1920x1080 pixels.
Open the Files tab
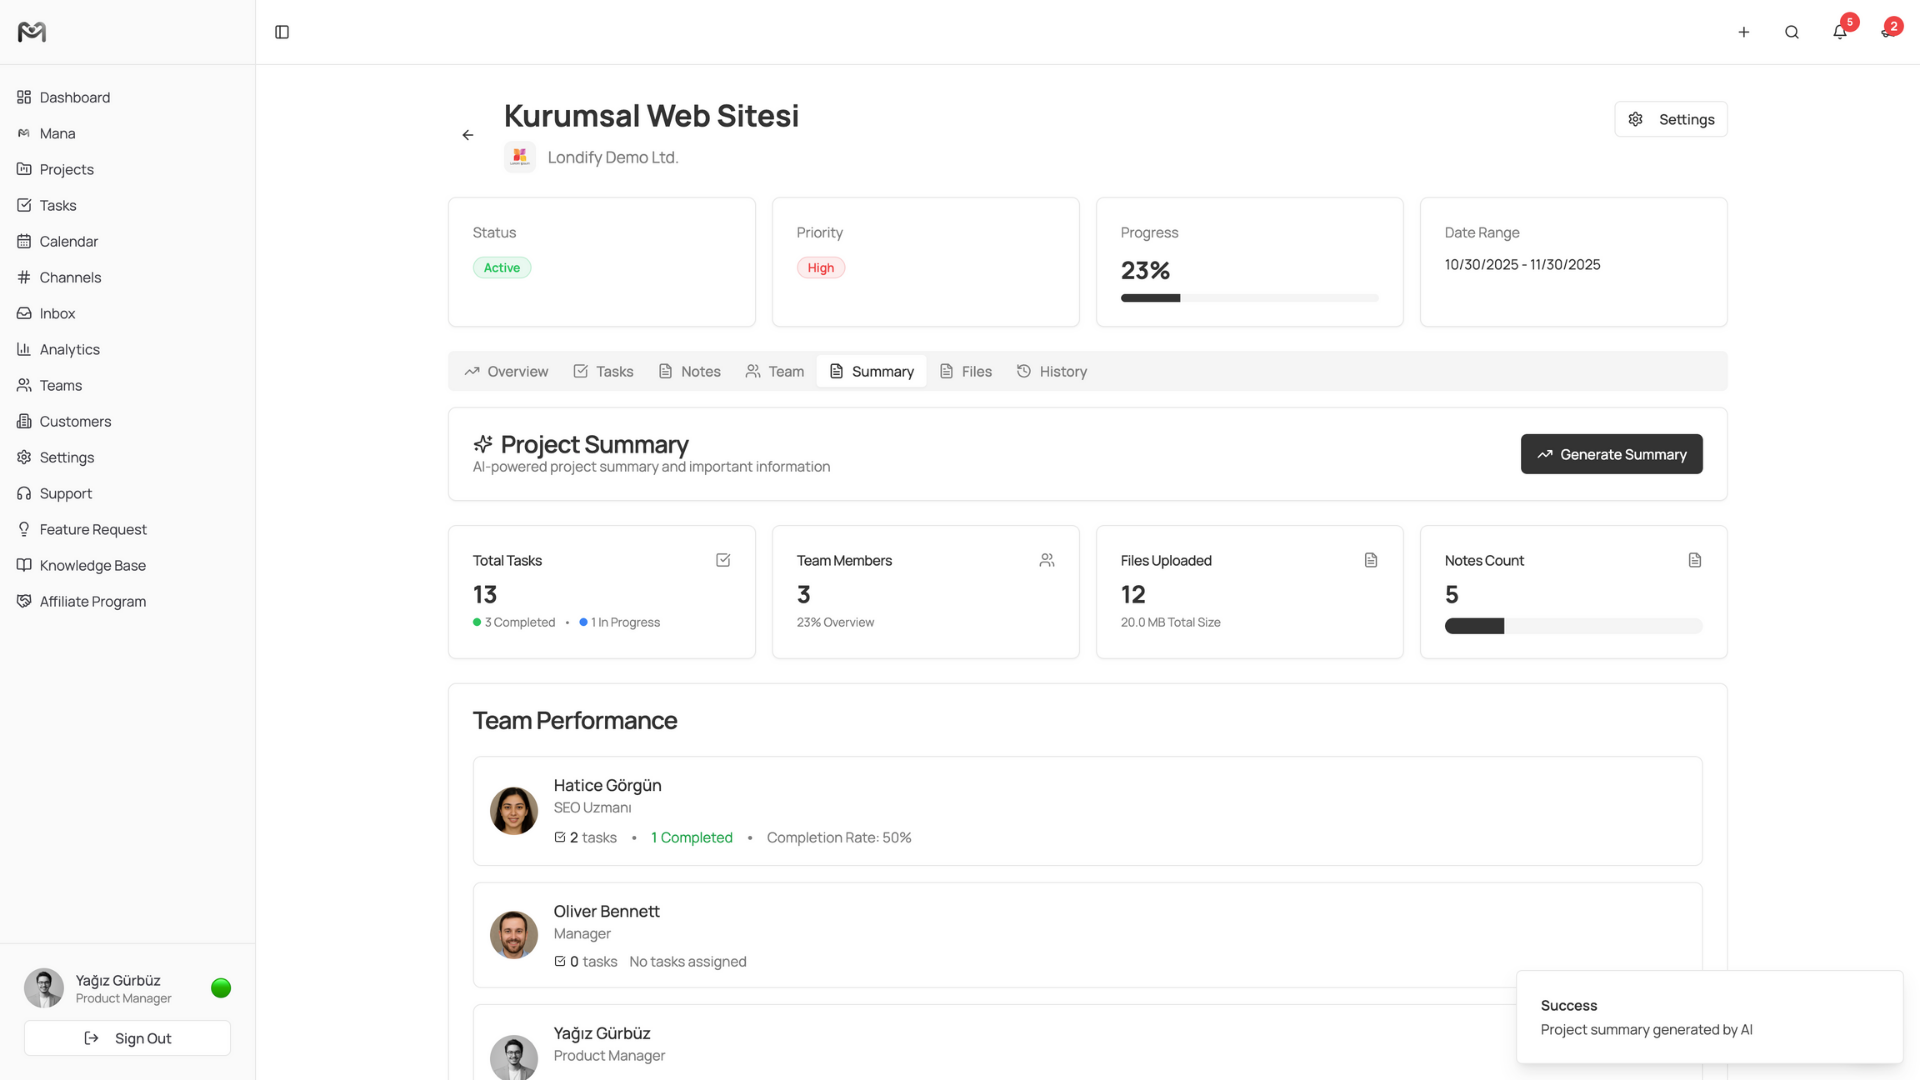tap(966, 371)
